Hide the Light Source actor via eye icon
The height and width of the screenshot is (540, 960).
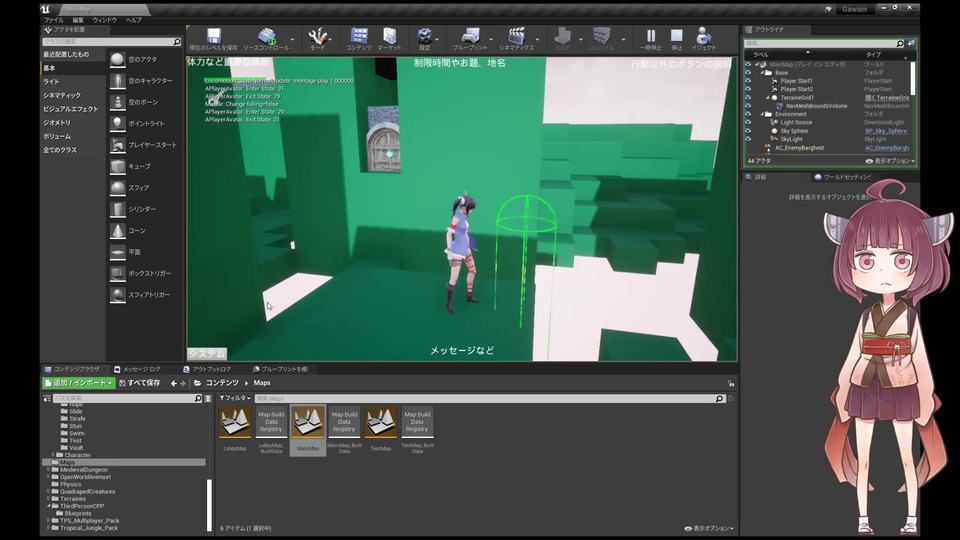pos(747,122)
